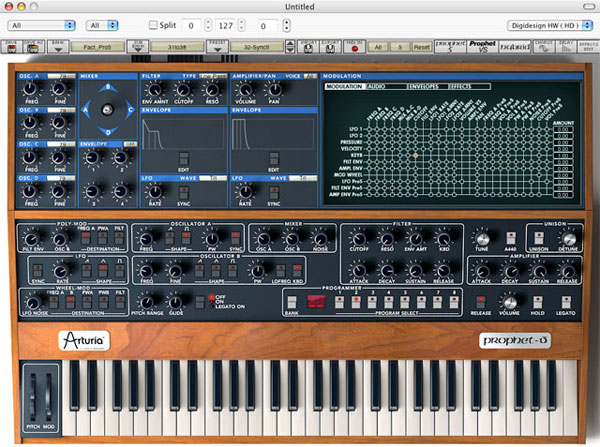Click the Glide knob
Screen dimensions: 600x447
pos(175,303)
